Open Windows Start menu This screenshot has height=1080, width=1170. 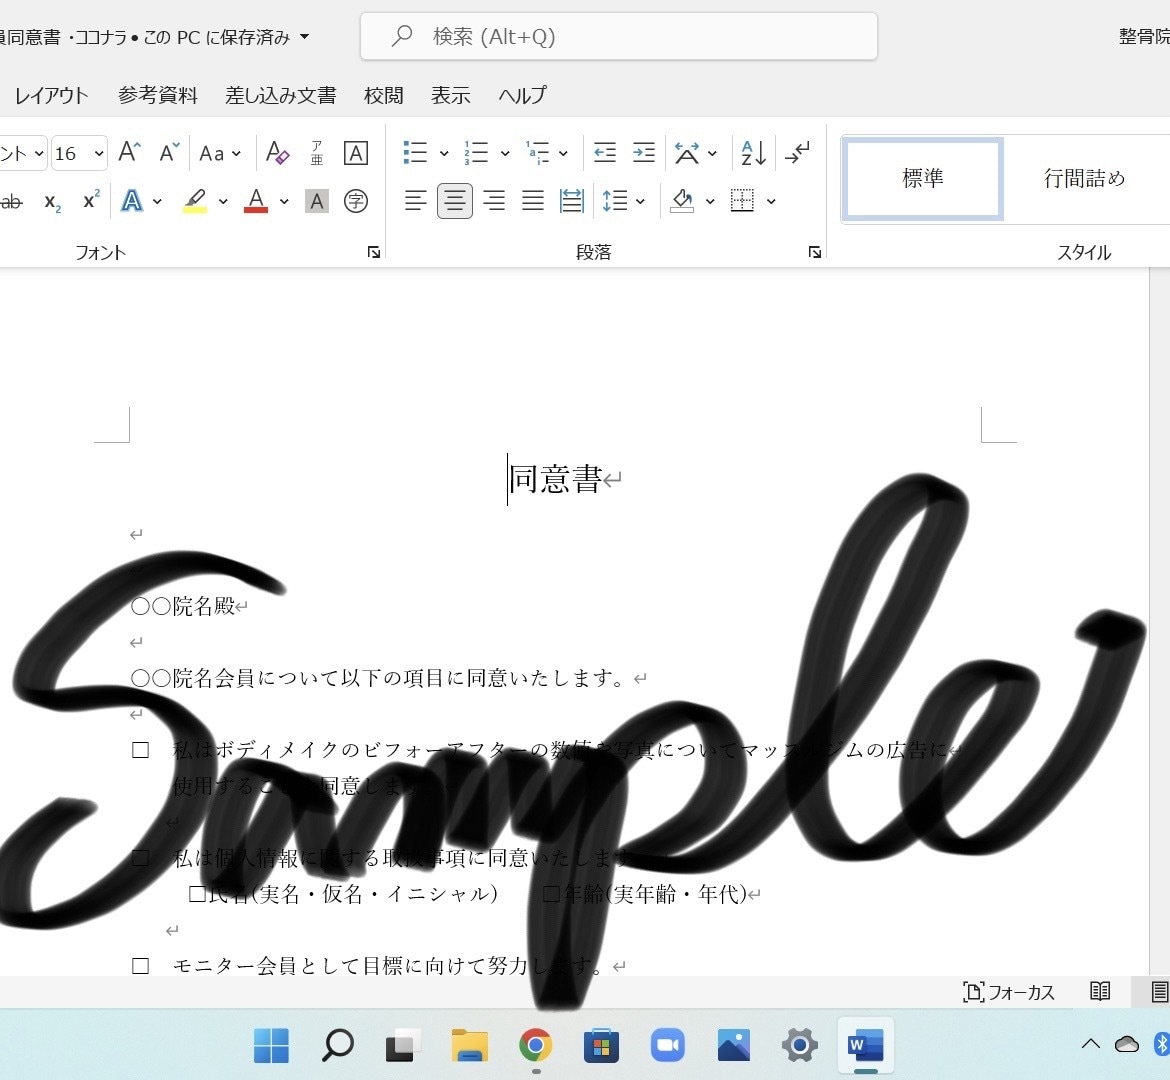(x=272, y=1045)
